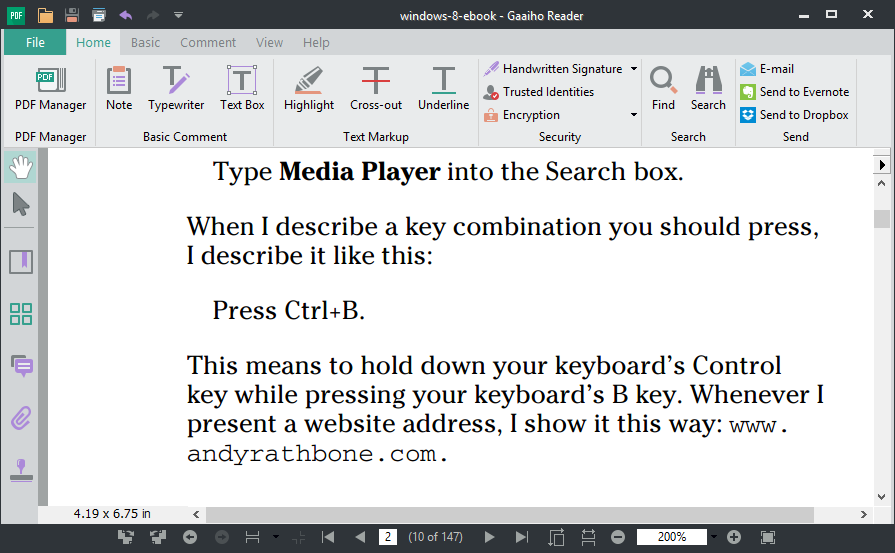The height and width of the screenshot is (553, 895).
Task: Toggle the Bookmarks side panel
Action: tap(20, 262)
